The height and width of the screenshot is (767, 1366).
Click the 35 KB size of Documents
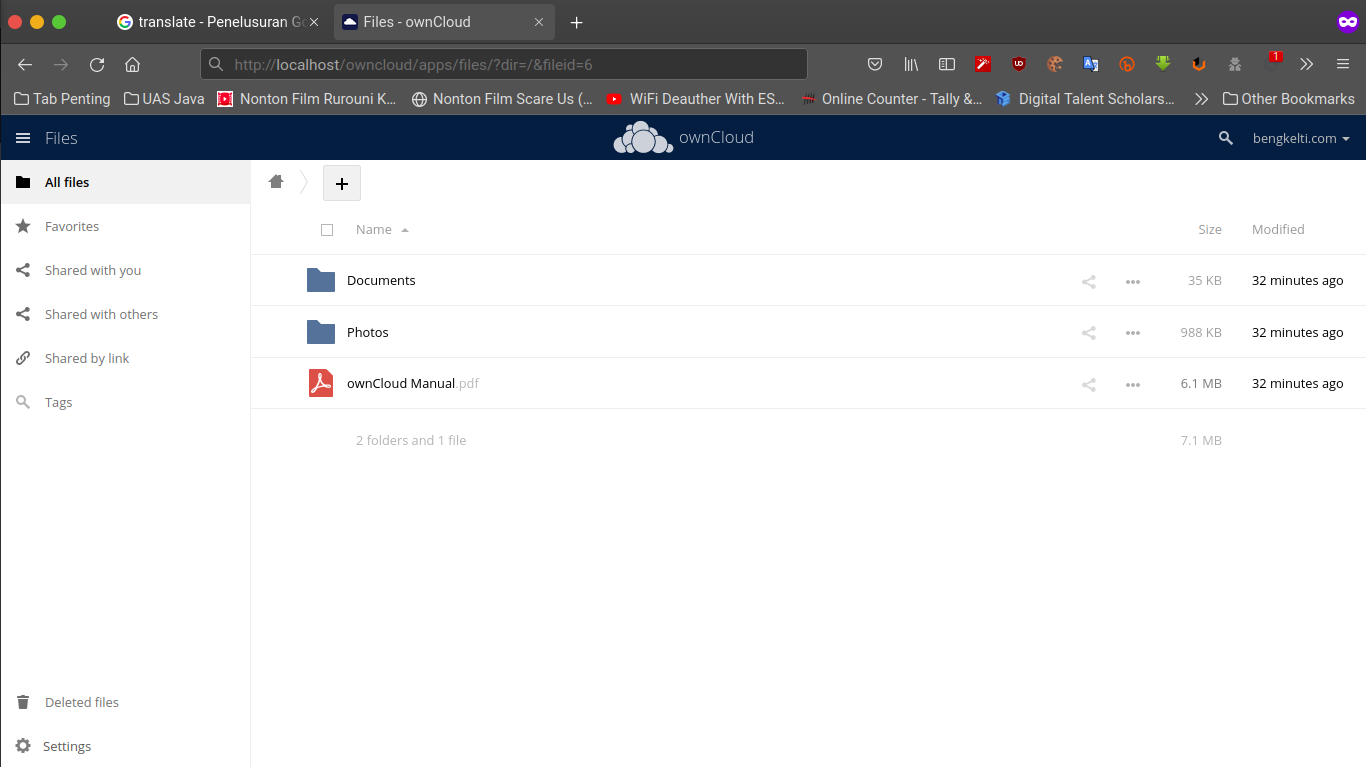click(1205, 280)
